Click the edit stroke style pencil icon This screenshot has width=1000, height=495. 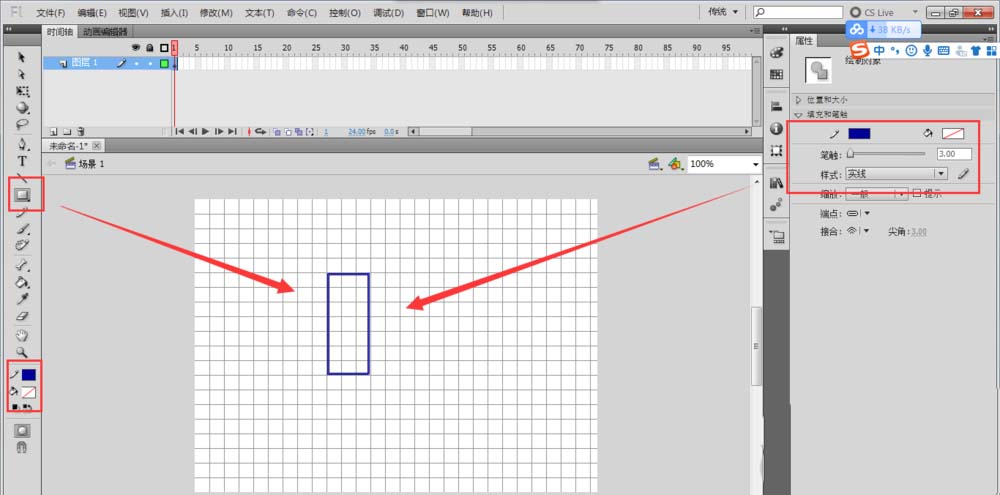tap(963, 174)
